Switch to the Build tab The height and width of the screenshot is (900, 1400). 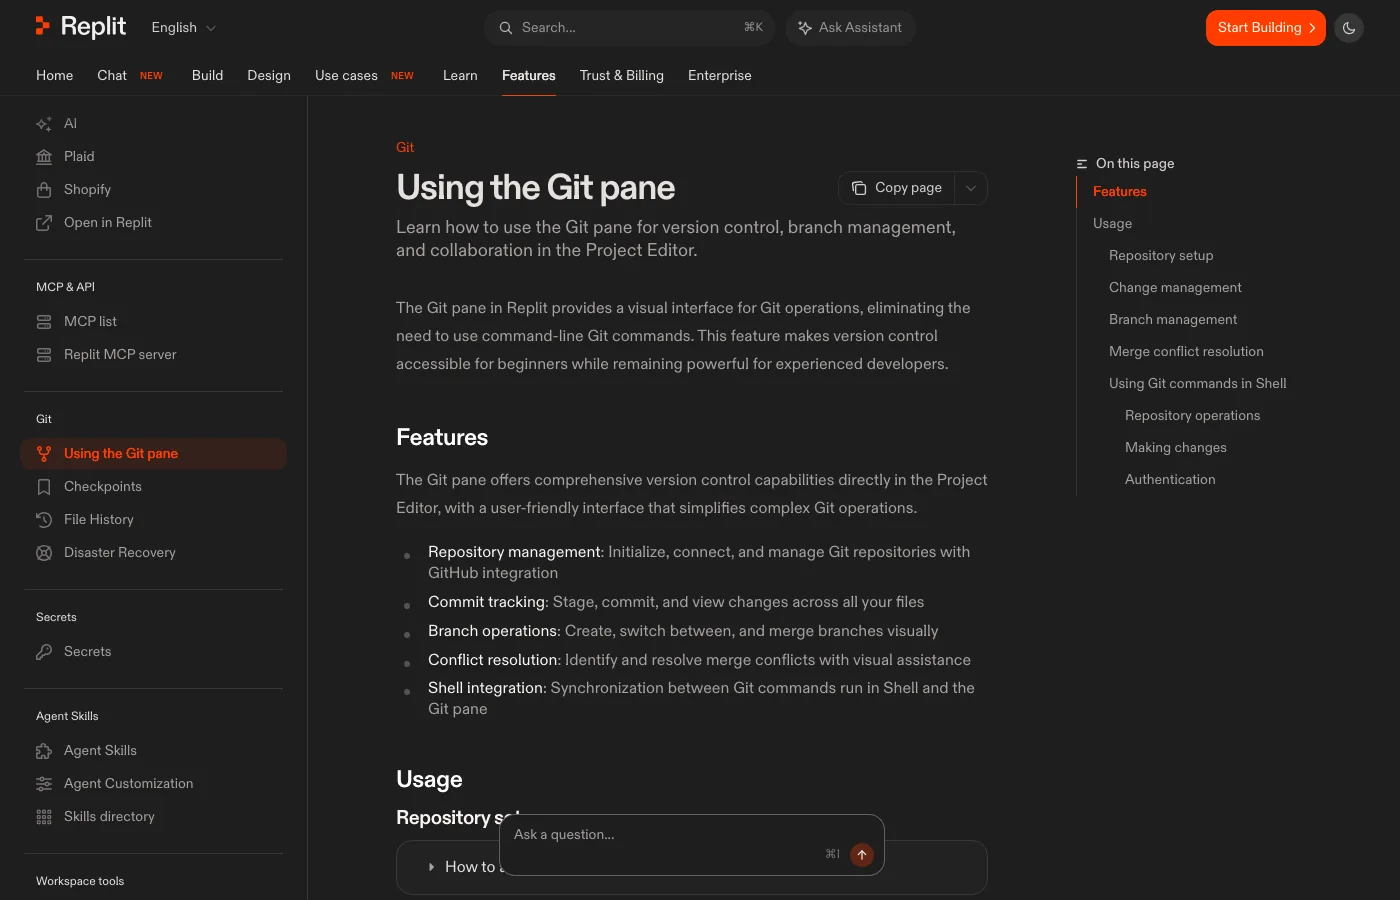click(208, 75)
